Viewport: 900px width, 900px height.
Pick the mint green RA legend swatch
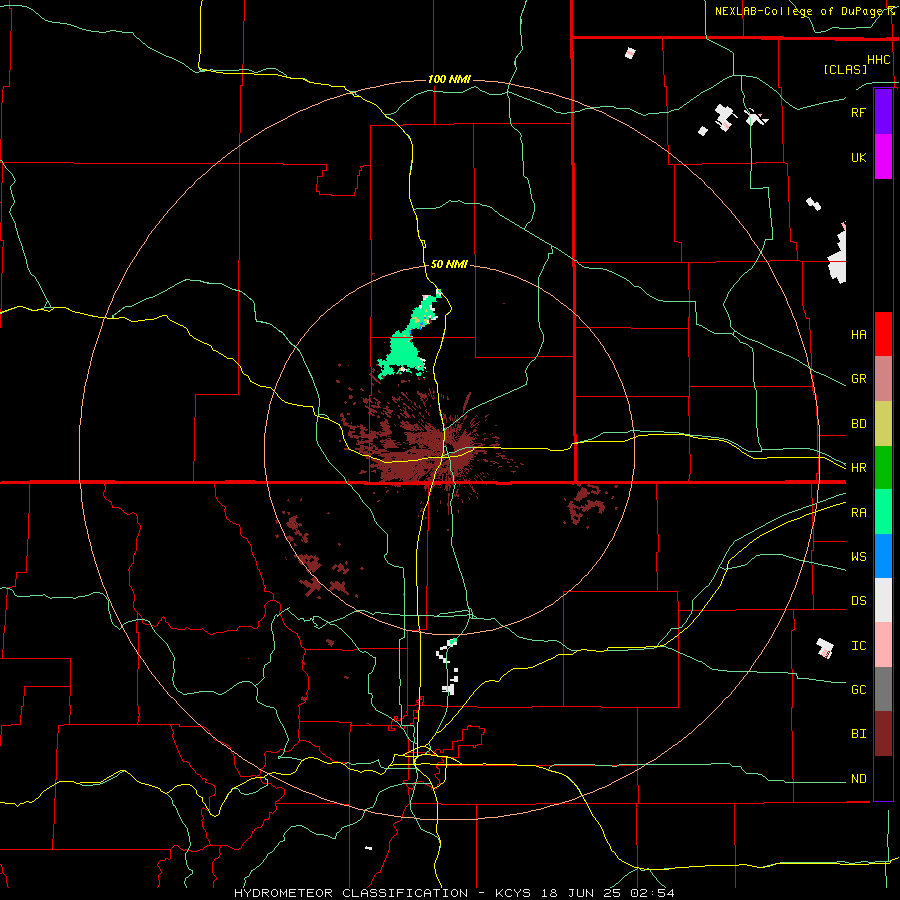point(883,512)
